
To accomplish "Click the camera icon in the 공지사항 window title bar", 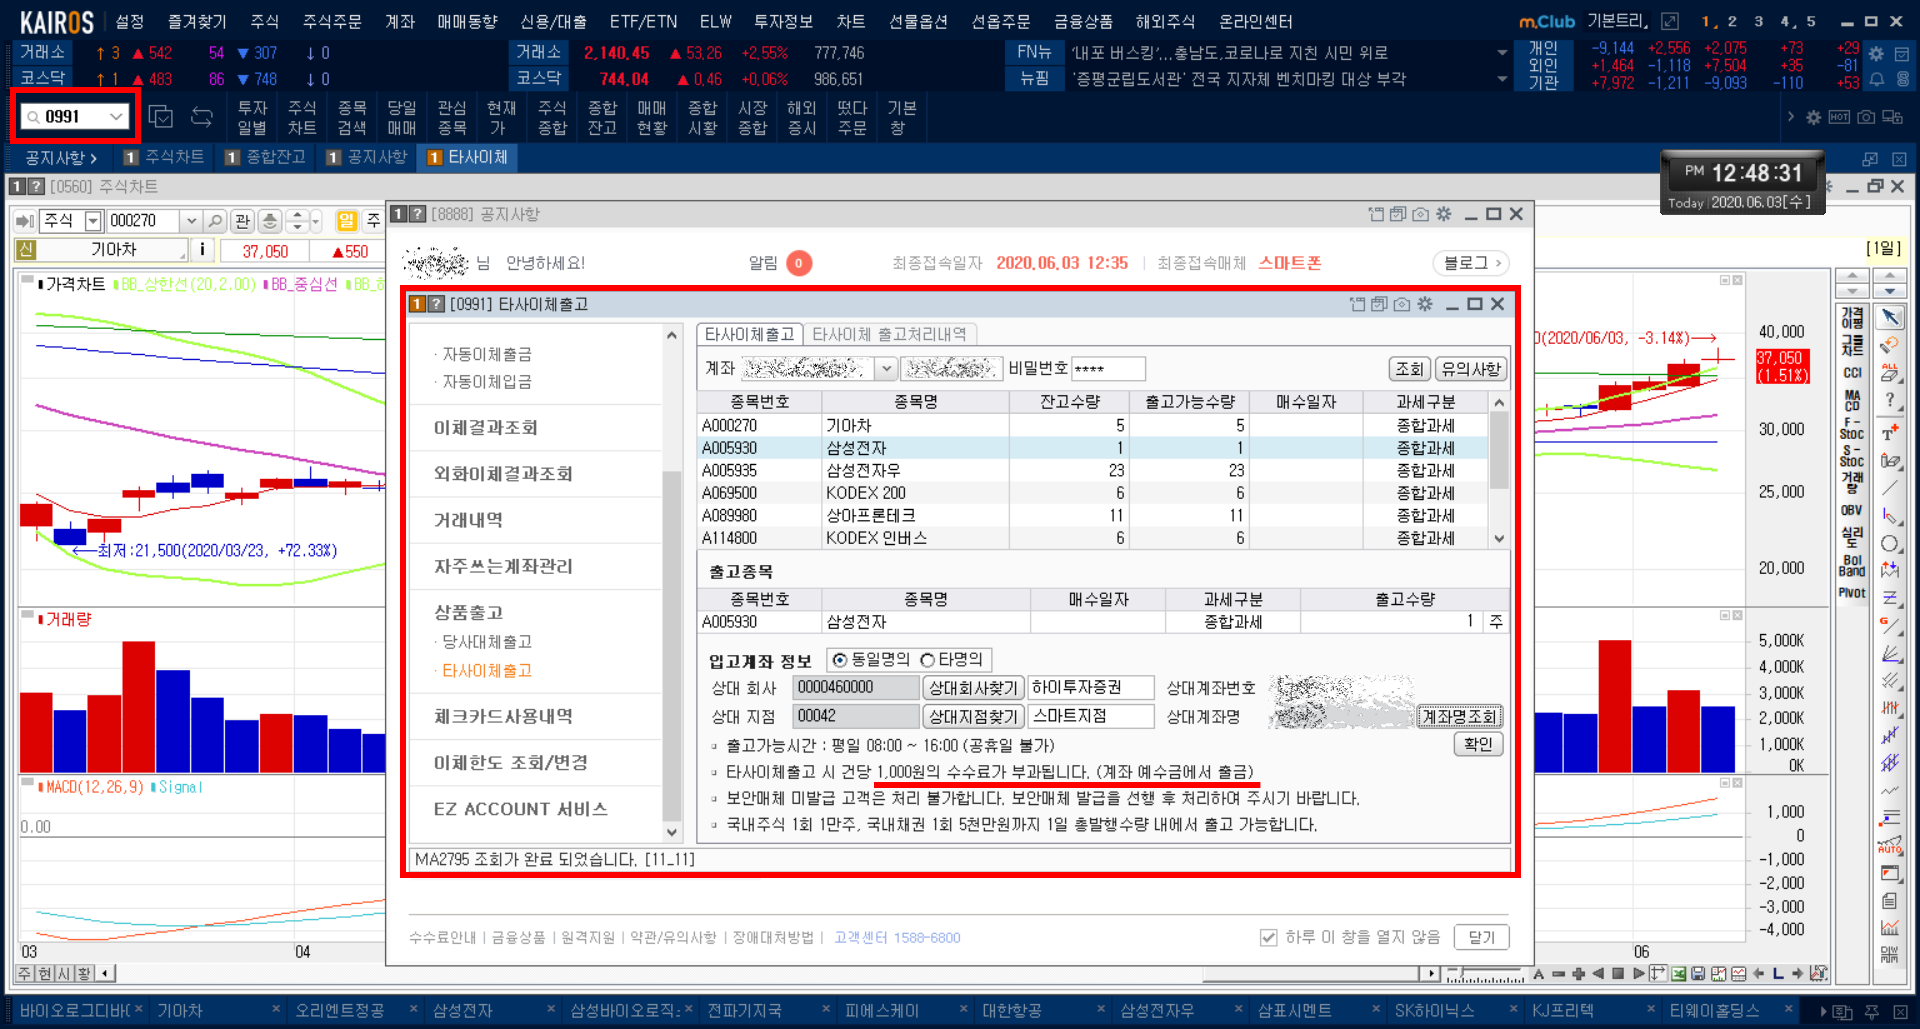I will [x=1420, y=214].
